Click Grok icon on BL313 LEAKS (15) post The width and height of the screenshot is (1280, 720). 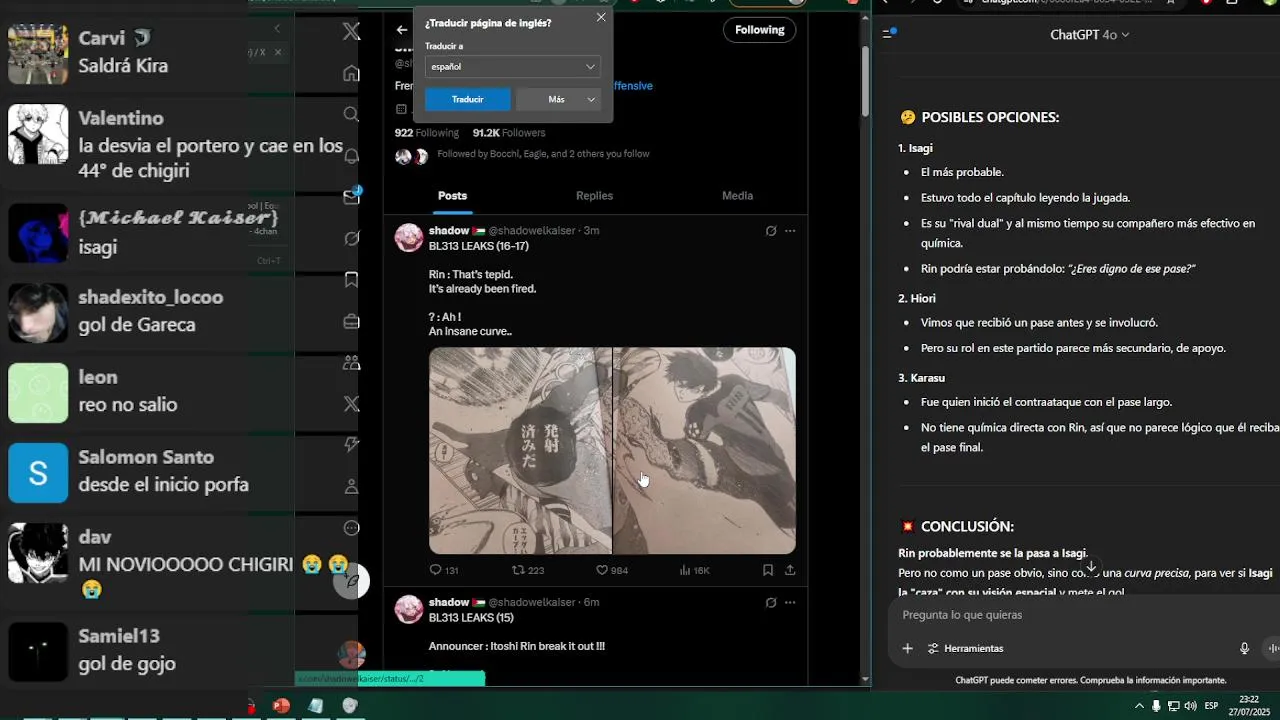point(771,603)
